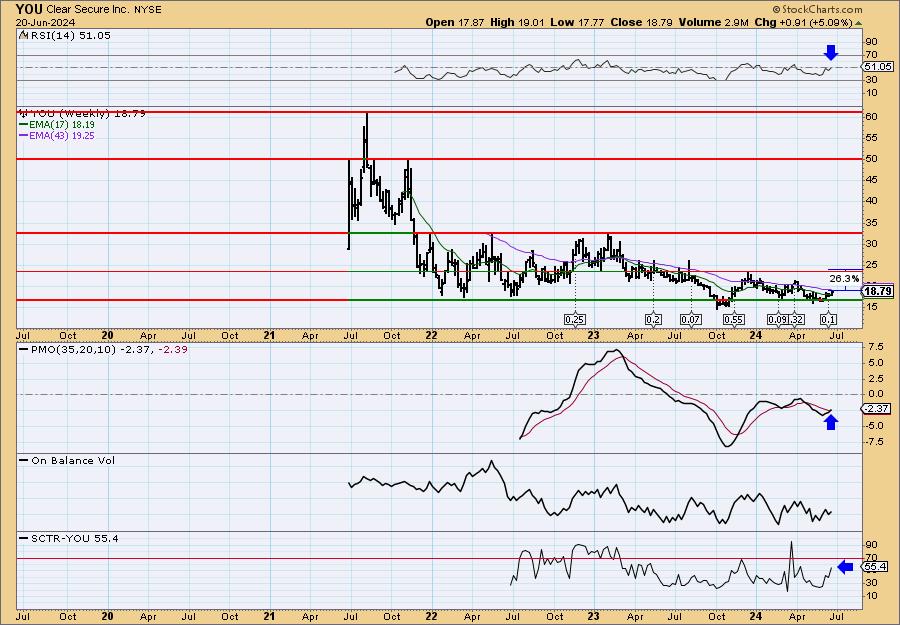Image resolution: width=900 pixels, height=625 pixels.
Task: Click the 0.55 dividend marker
Action: point(734,320)
